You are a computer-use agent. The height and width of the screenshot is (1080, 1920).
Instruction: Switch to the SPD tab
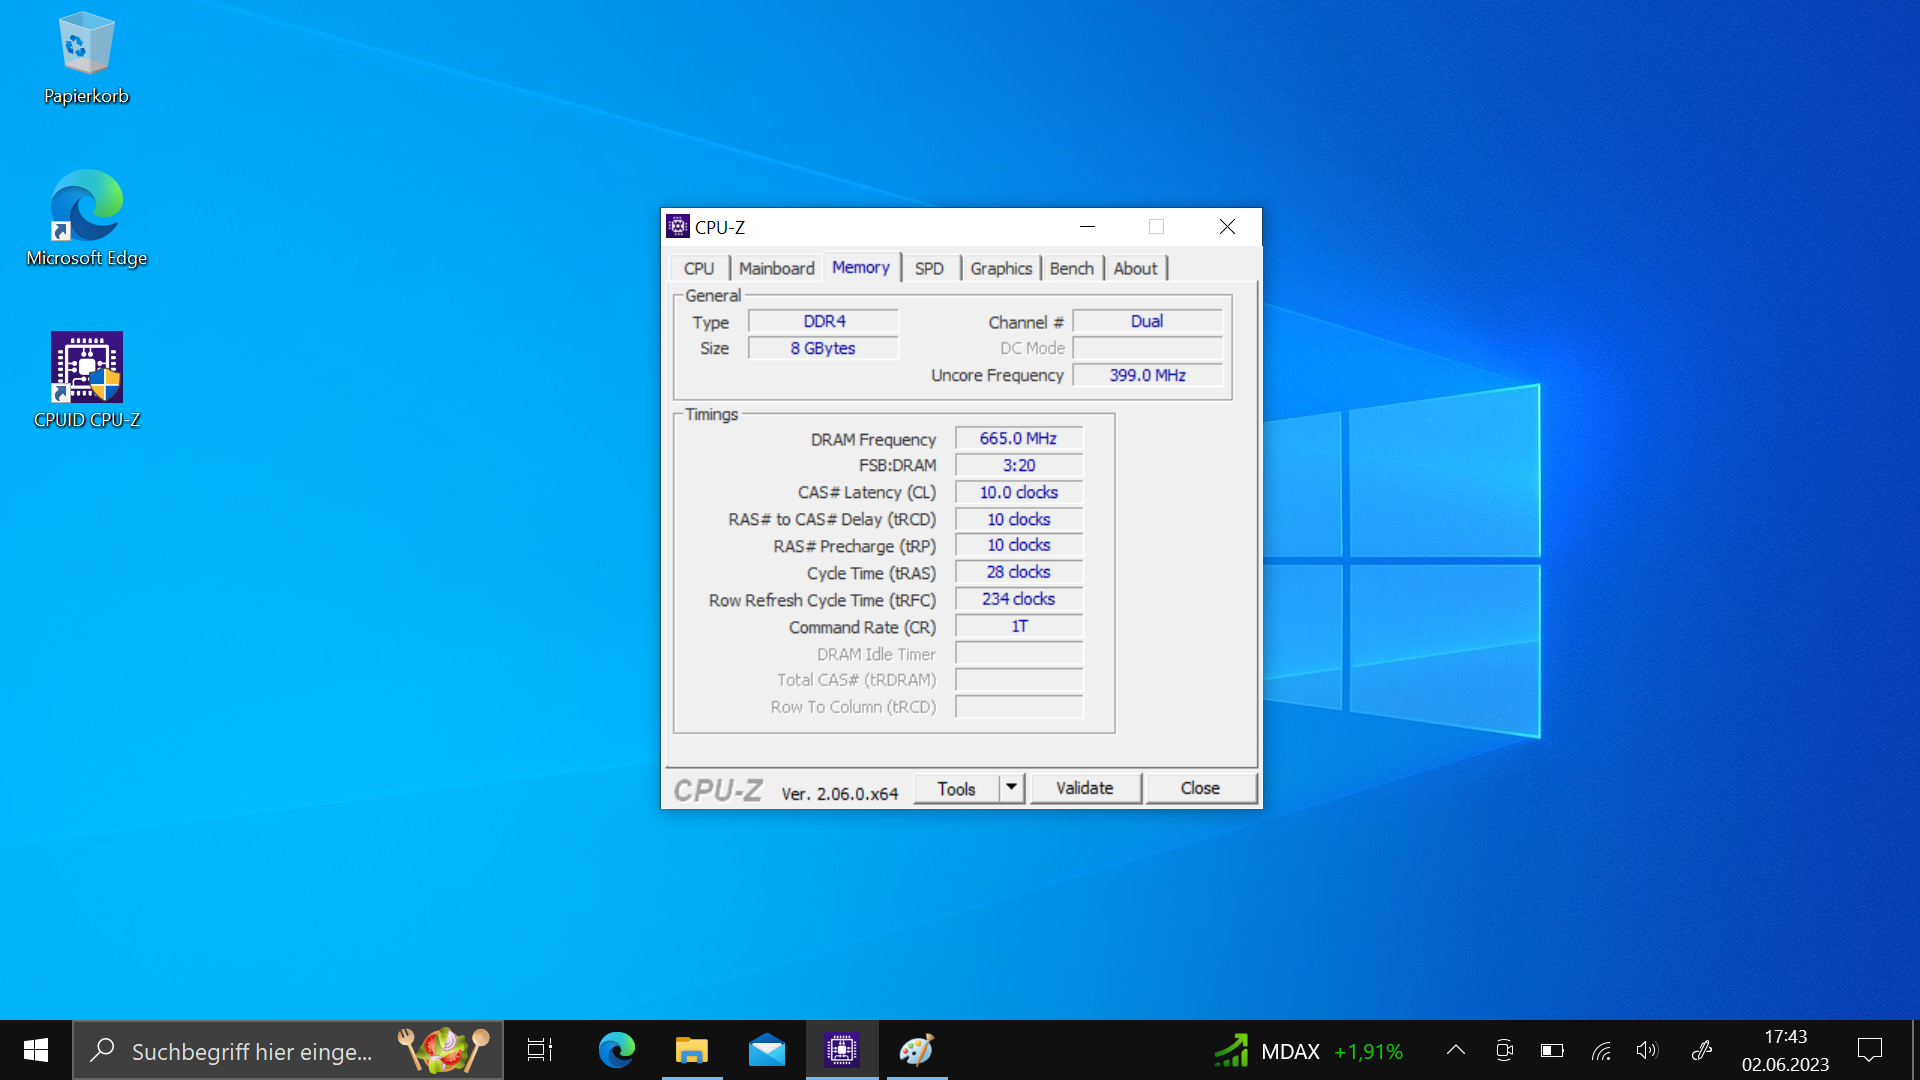pyautogui.click(x=929, y=268)
